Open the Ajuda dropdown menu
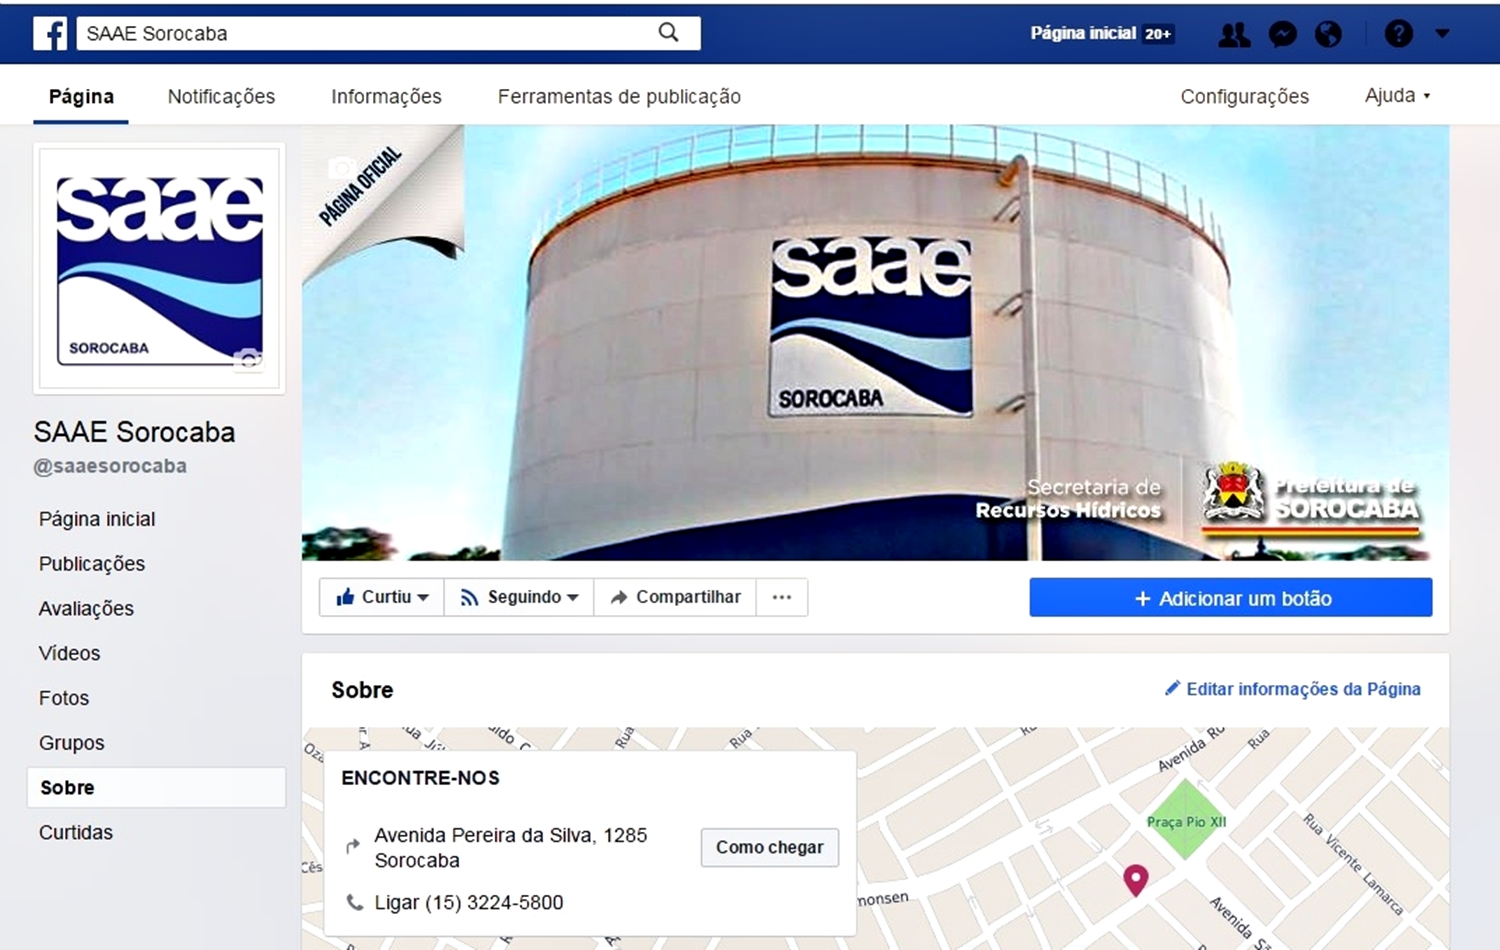The image size is (1500, 950). (1397, 96)
